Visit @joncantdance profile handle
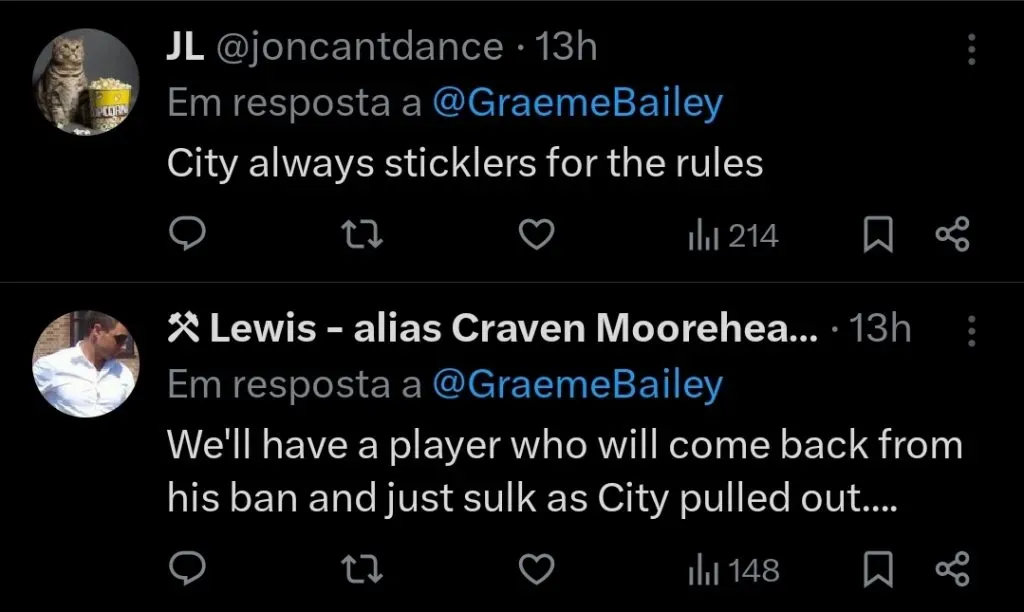Viewport: 1024px width, 612px height. click(360, 47)
